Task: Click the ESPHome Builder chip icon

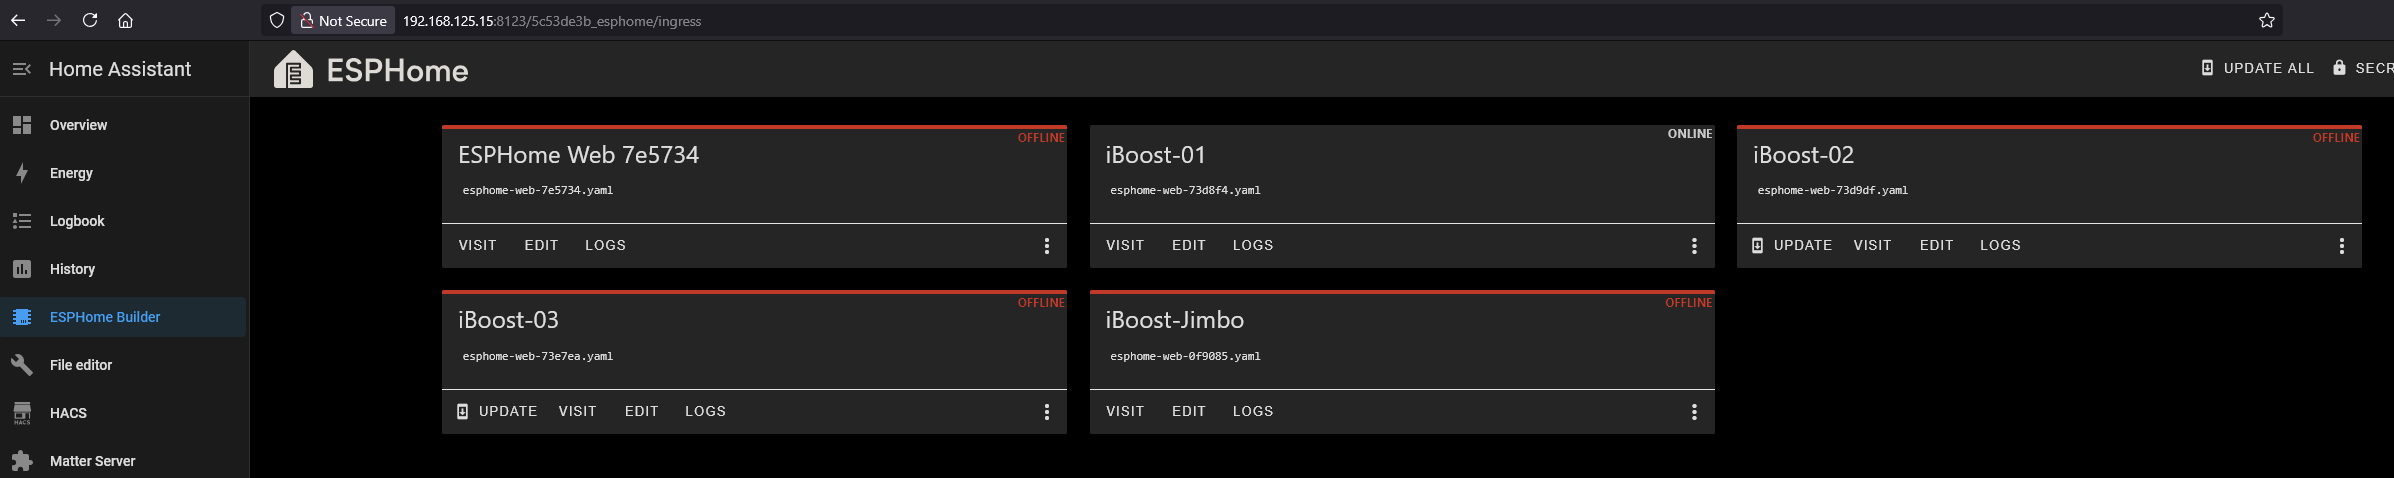Action: 22,317
